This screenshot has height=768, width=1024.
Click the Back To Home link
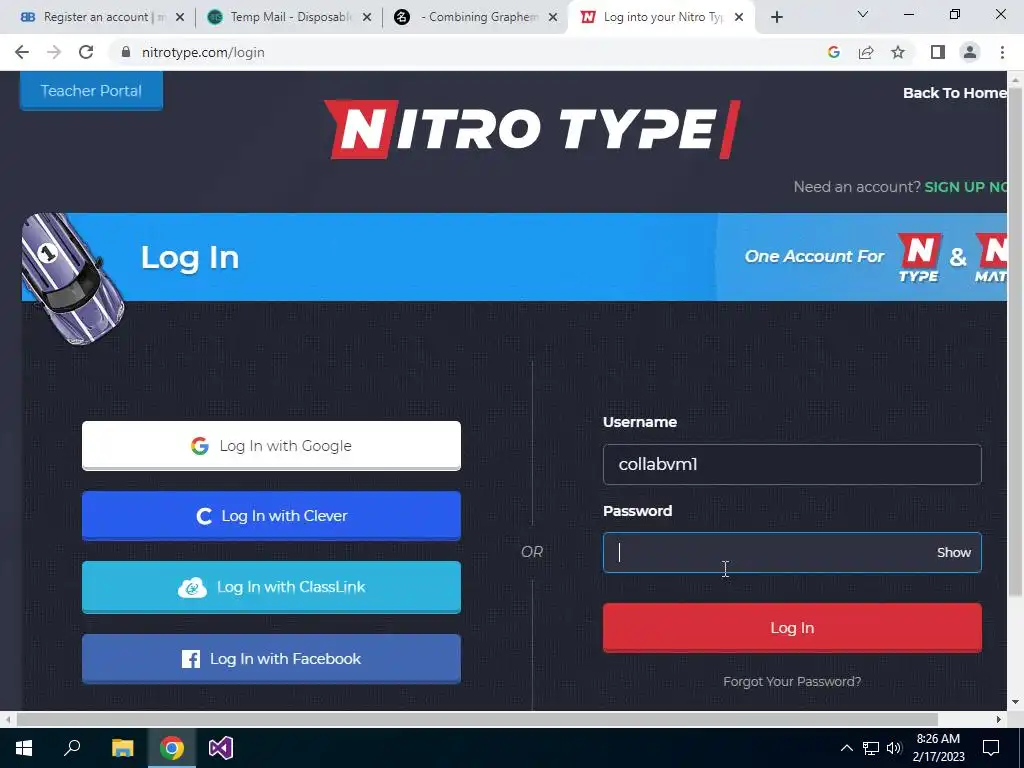954,93
